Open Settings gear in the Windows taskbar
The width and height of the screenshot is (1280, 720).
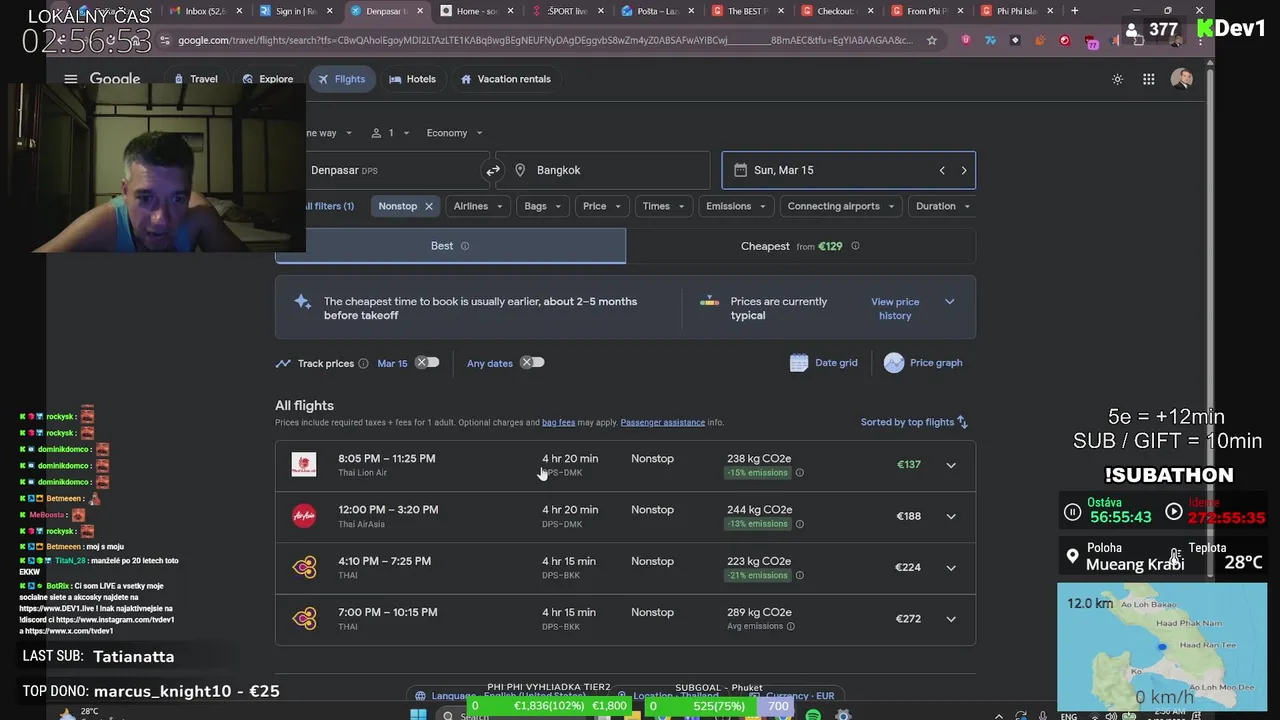(x=843, y=714)
